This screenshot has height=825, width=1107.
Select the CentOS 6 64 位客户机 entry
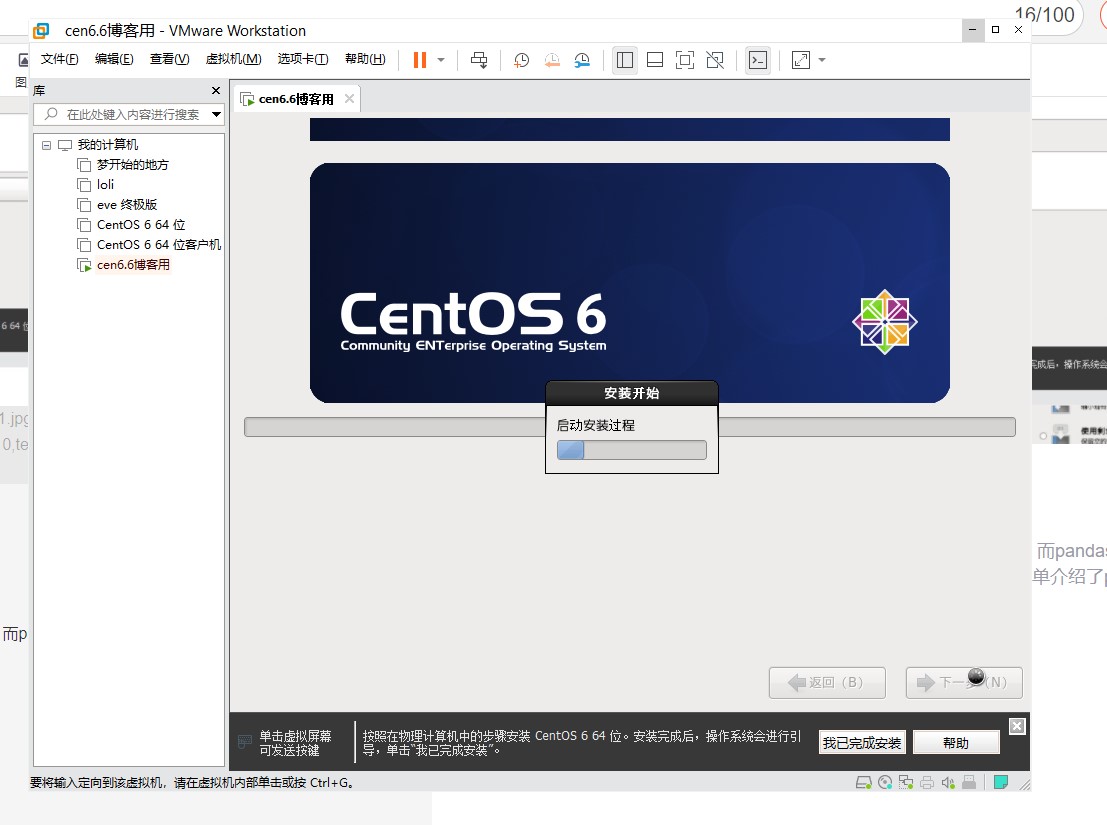coord(158,245)
